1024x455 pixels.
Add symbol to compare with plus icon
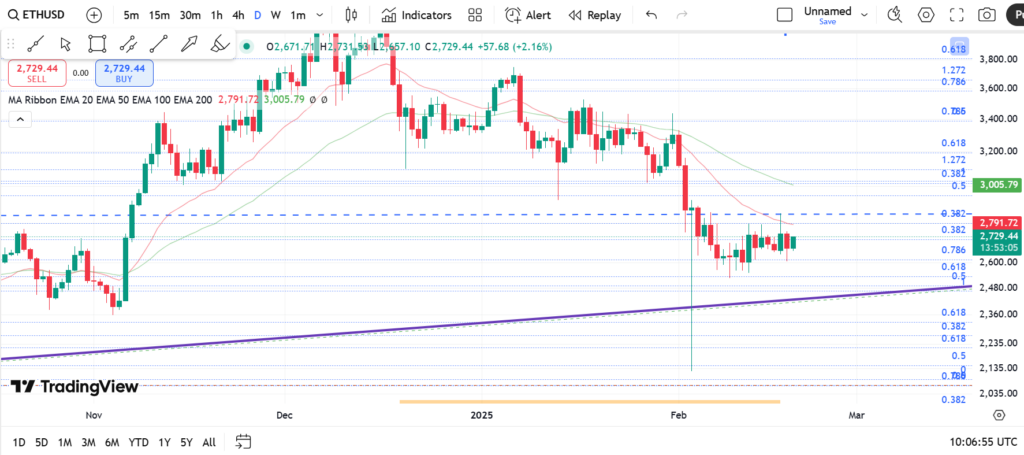93,15
